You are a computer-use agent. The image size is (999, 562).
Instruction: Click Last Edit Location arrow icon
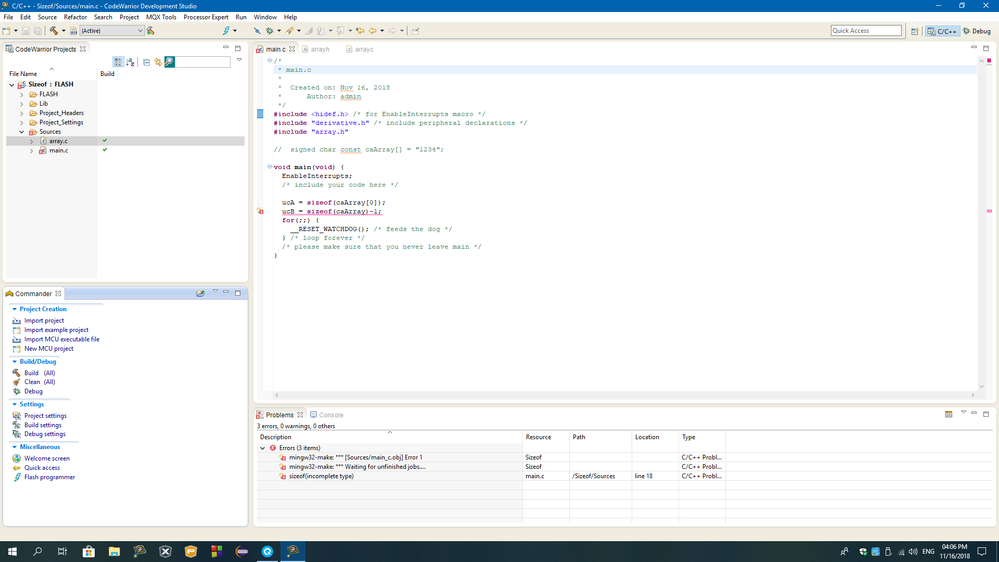[x=361, y=31]
